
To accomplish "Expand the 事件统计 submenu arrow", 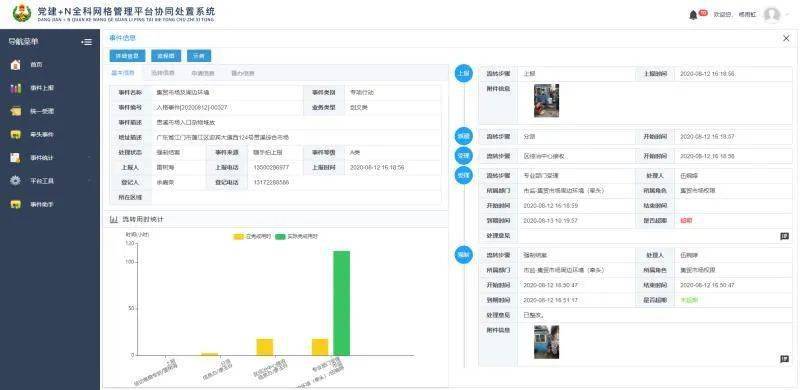I will coord(90,158).
